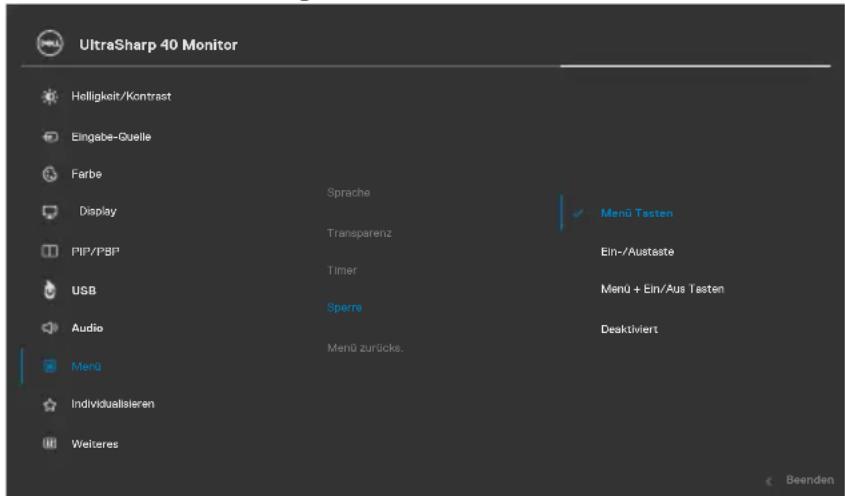
Task: Click the Dell logo icon
Action: click(x=50, y=44)
